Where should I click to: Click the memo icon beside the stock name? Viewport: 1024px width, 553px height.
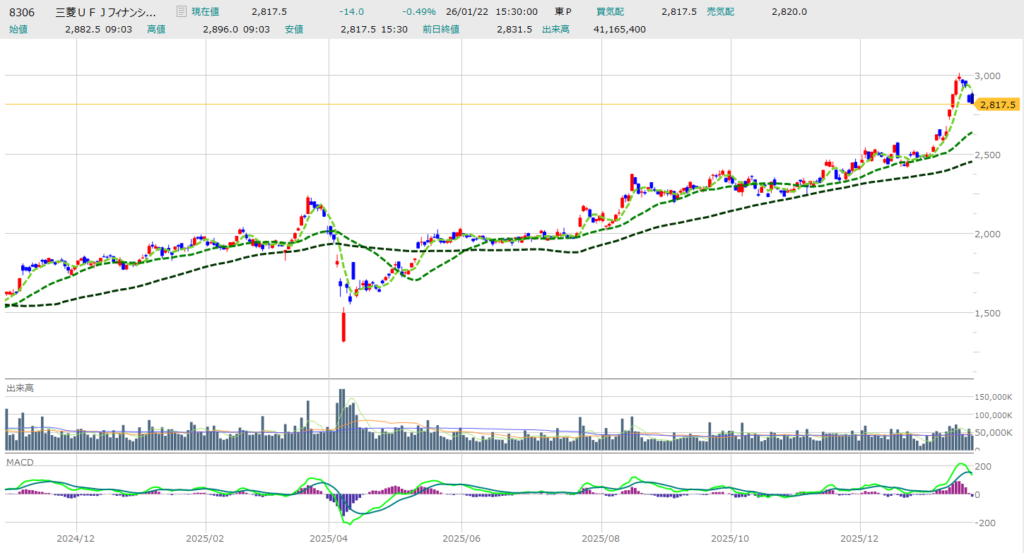click(180, 12)
